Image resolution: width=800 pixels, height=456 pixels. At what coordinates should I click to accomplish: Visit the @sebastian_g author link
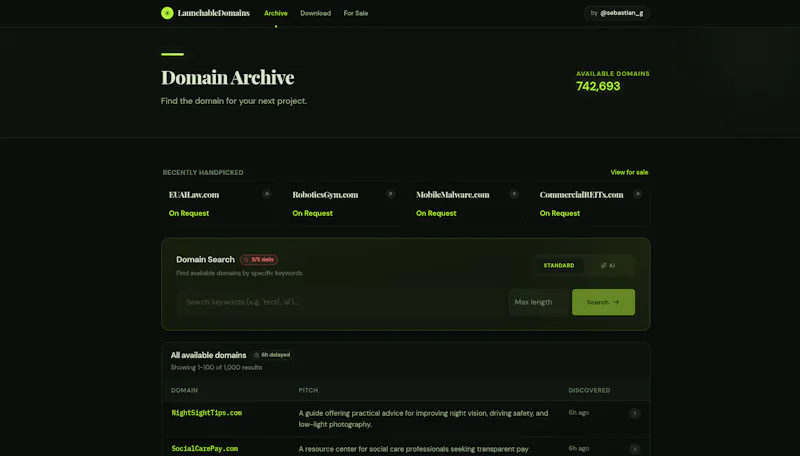click(x=617, y=13)
